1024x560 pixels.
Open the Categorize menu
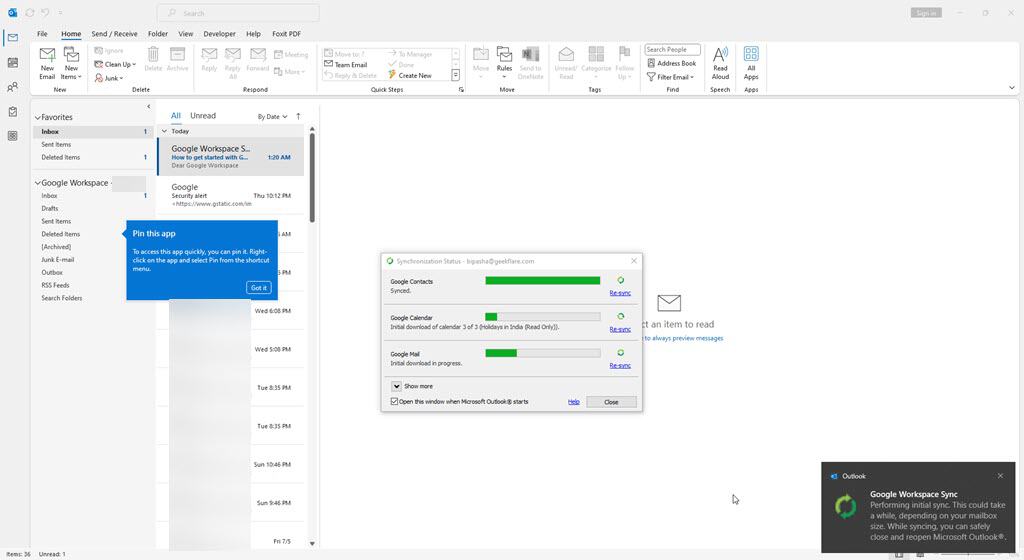596,63
